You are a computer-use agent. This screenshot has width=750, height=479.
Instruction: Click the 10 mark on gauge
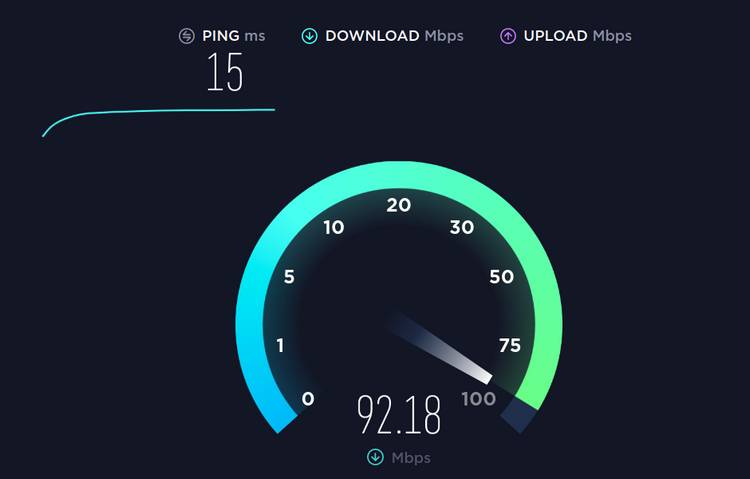pos(333,227)
